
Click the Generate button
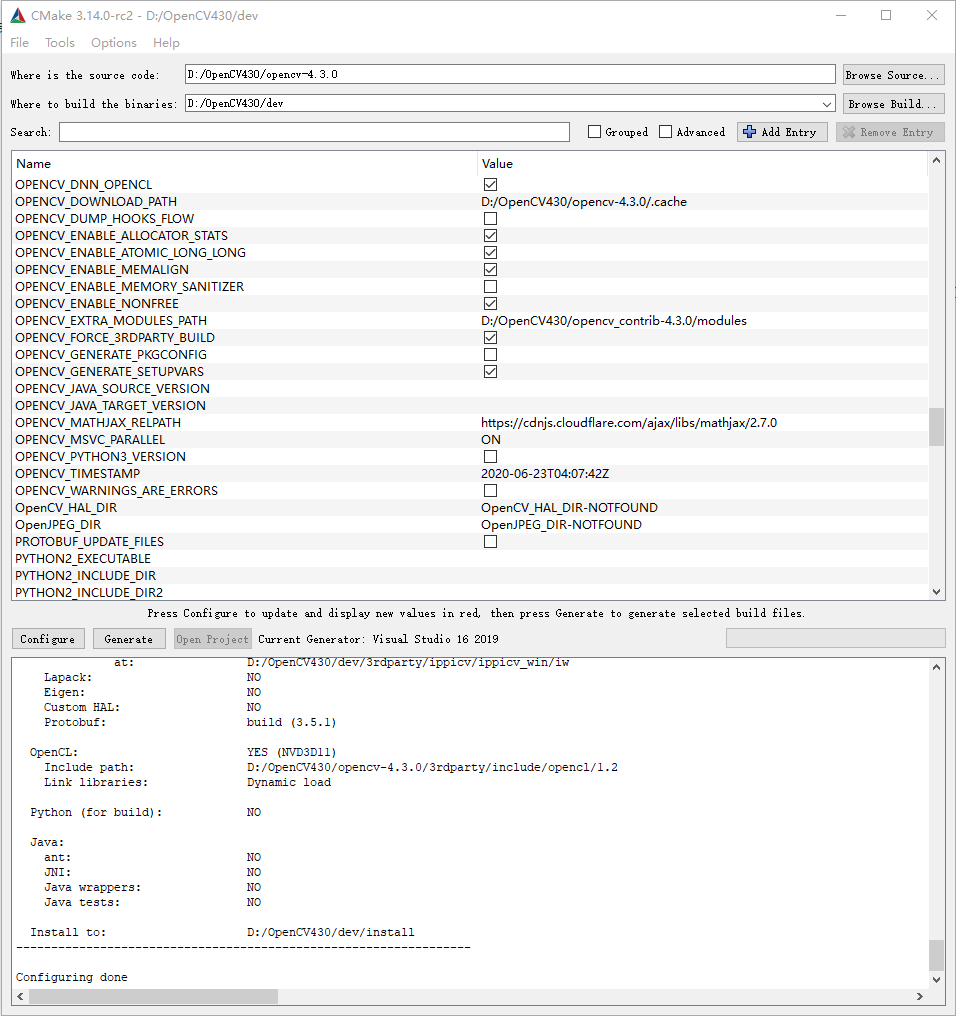point(129,639)
